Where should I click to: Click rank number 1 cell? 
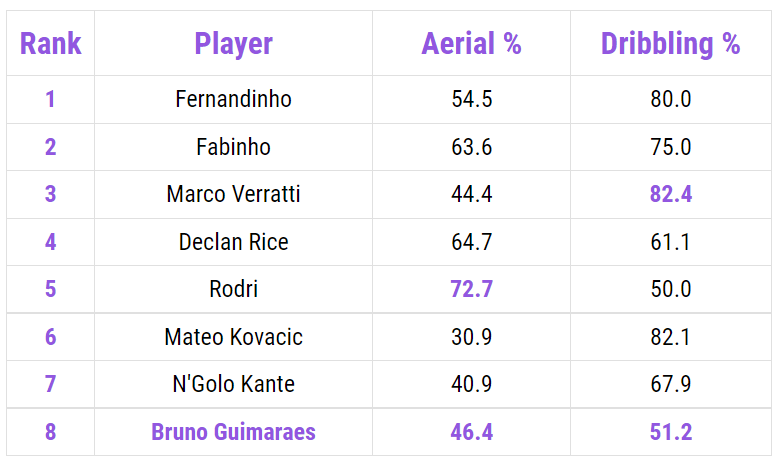(x=50, y=100)
